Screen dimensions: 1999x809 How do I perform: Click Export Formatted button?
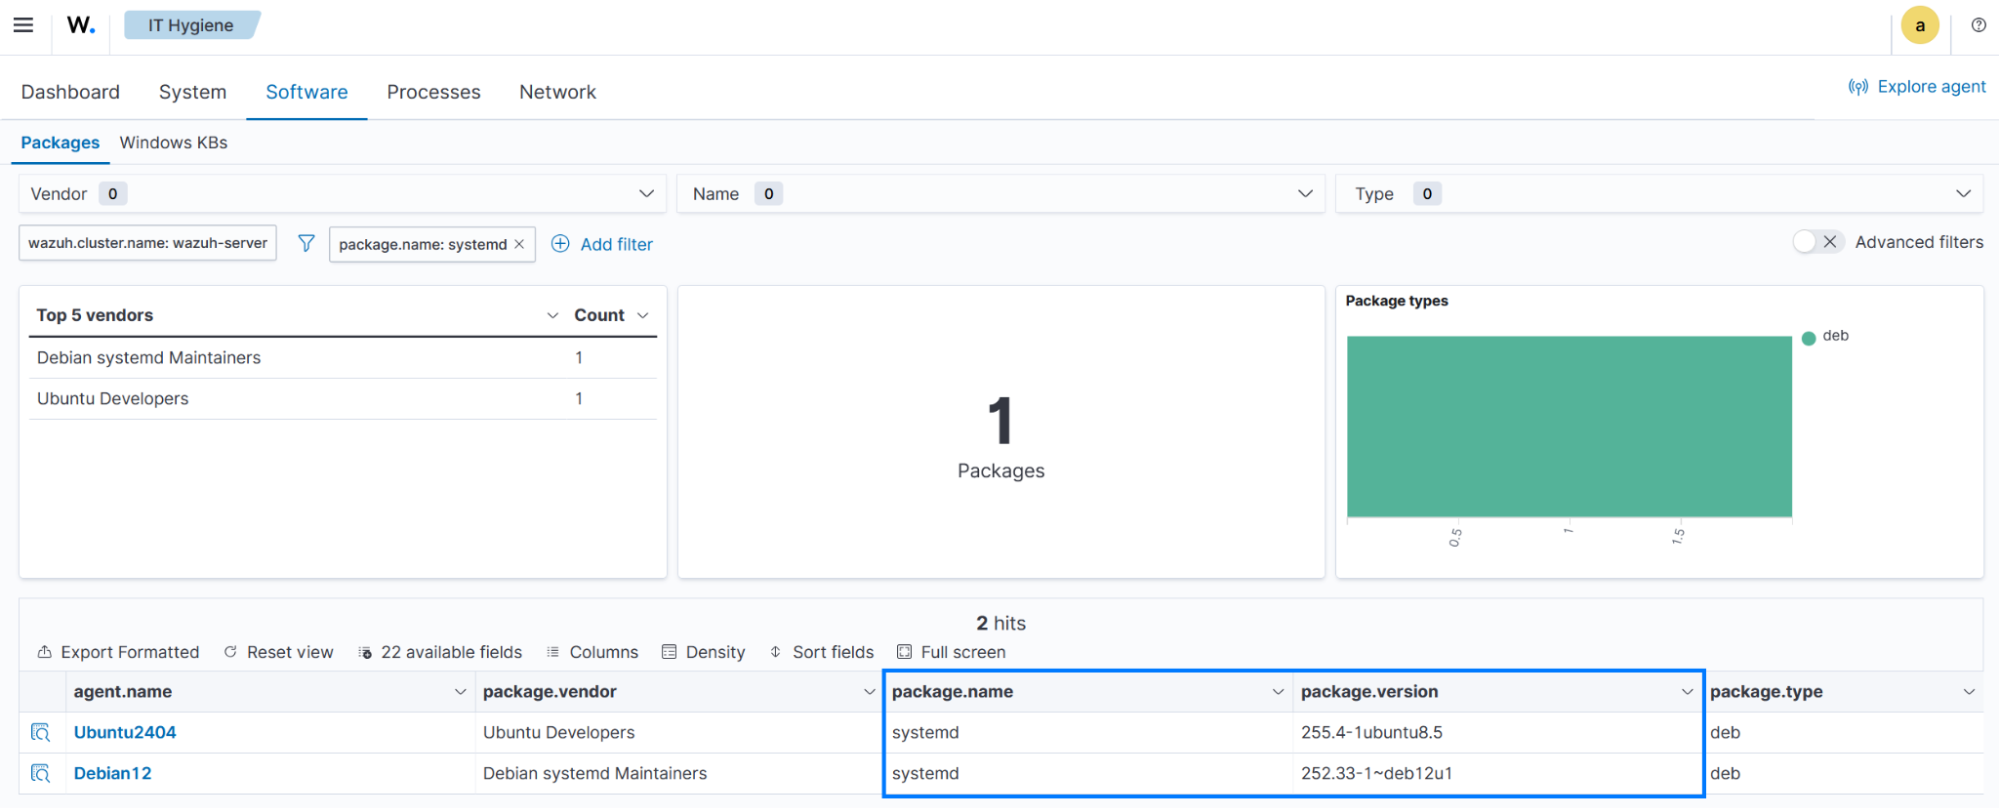point(118,652)
